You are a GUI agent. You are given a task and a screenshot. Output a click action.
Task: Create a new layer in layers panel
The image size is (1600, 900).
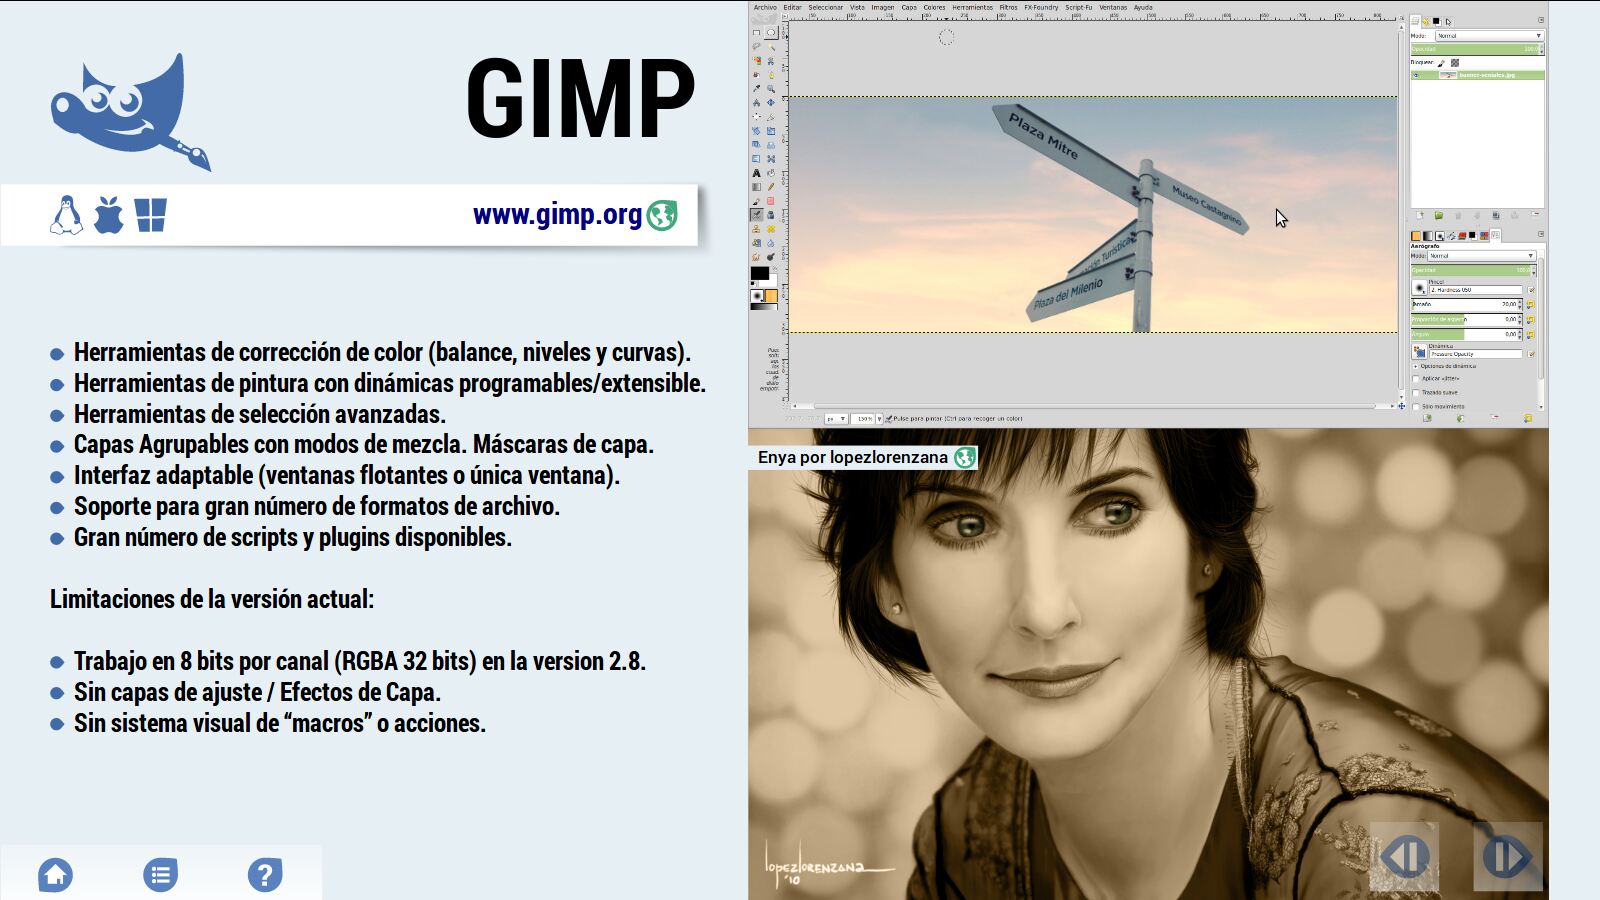click(1420, 215)
